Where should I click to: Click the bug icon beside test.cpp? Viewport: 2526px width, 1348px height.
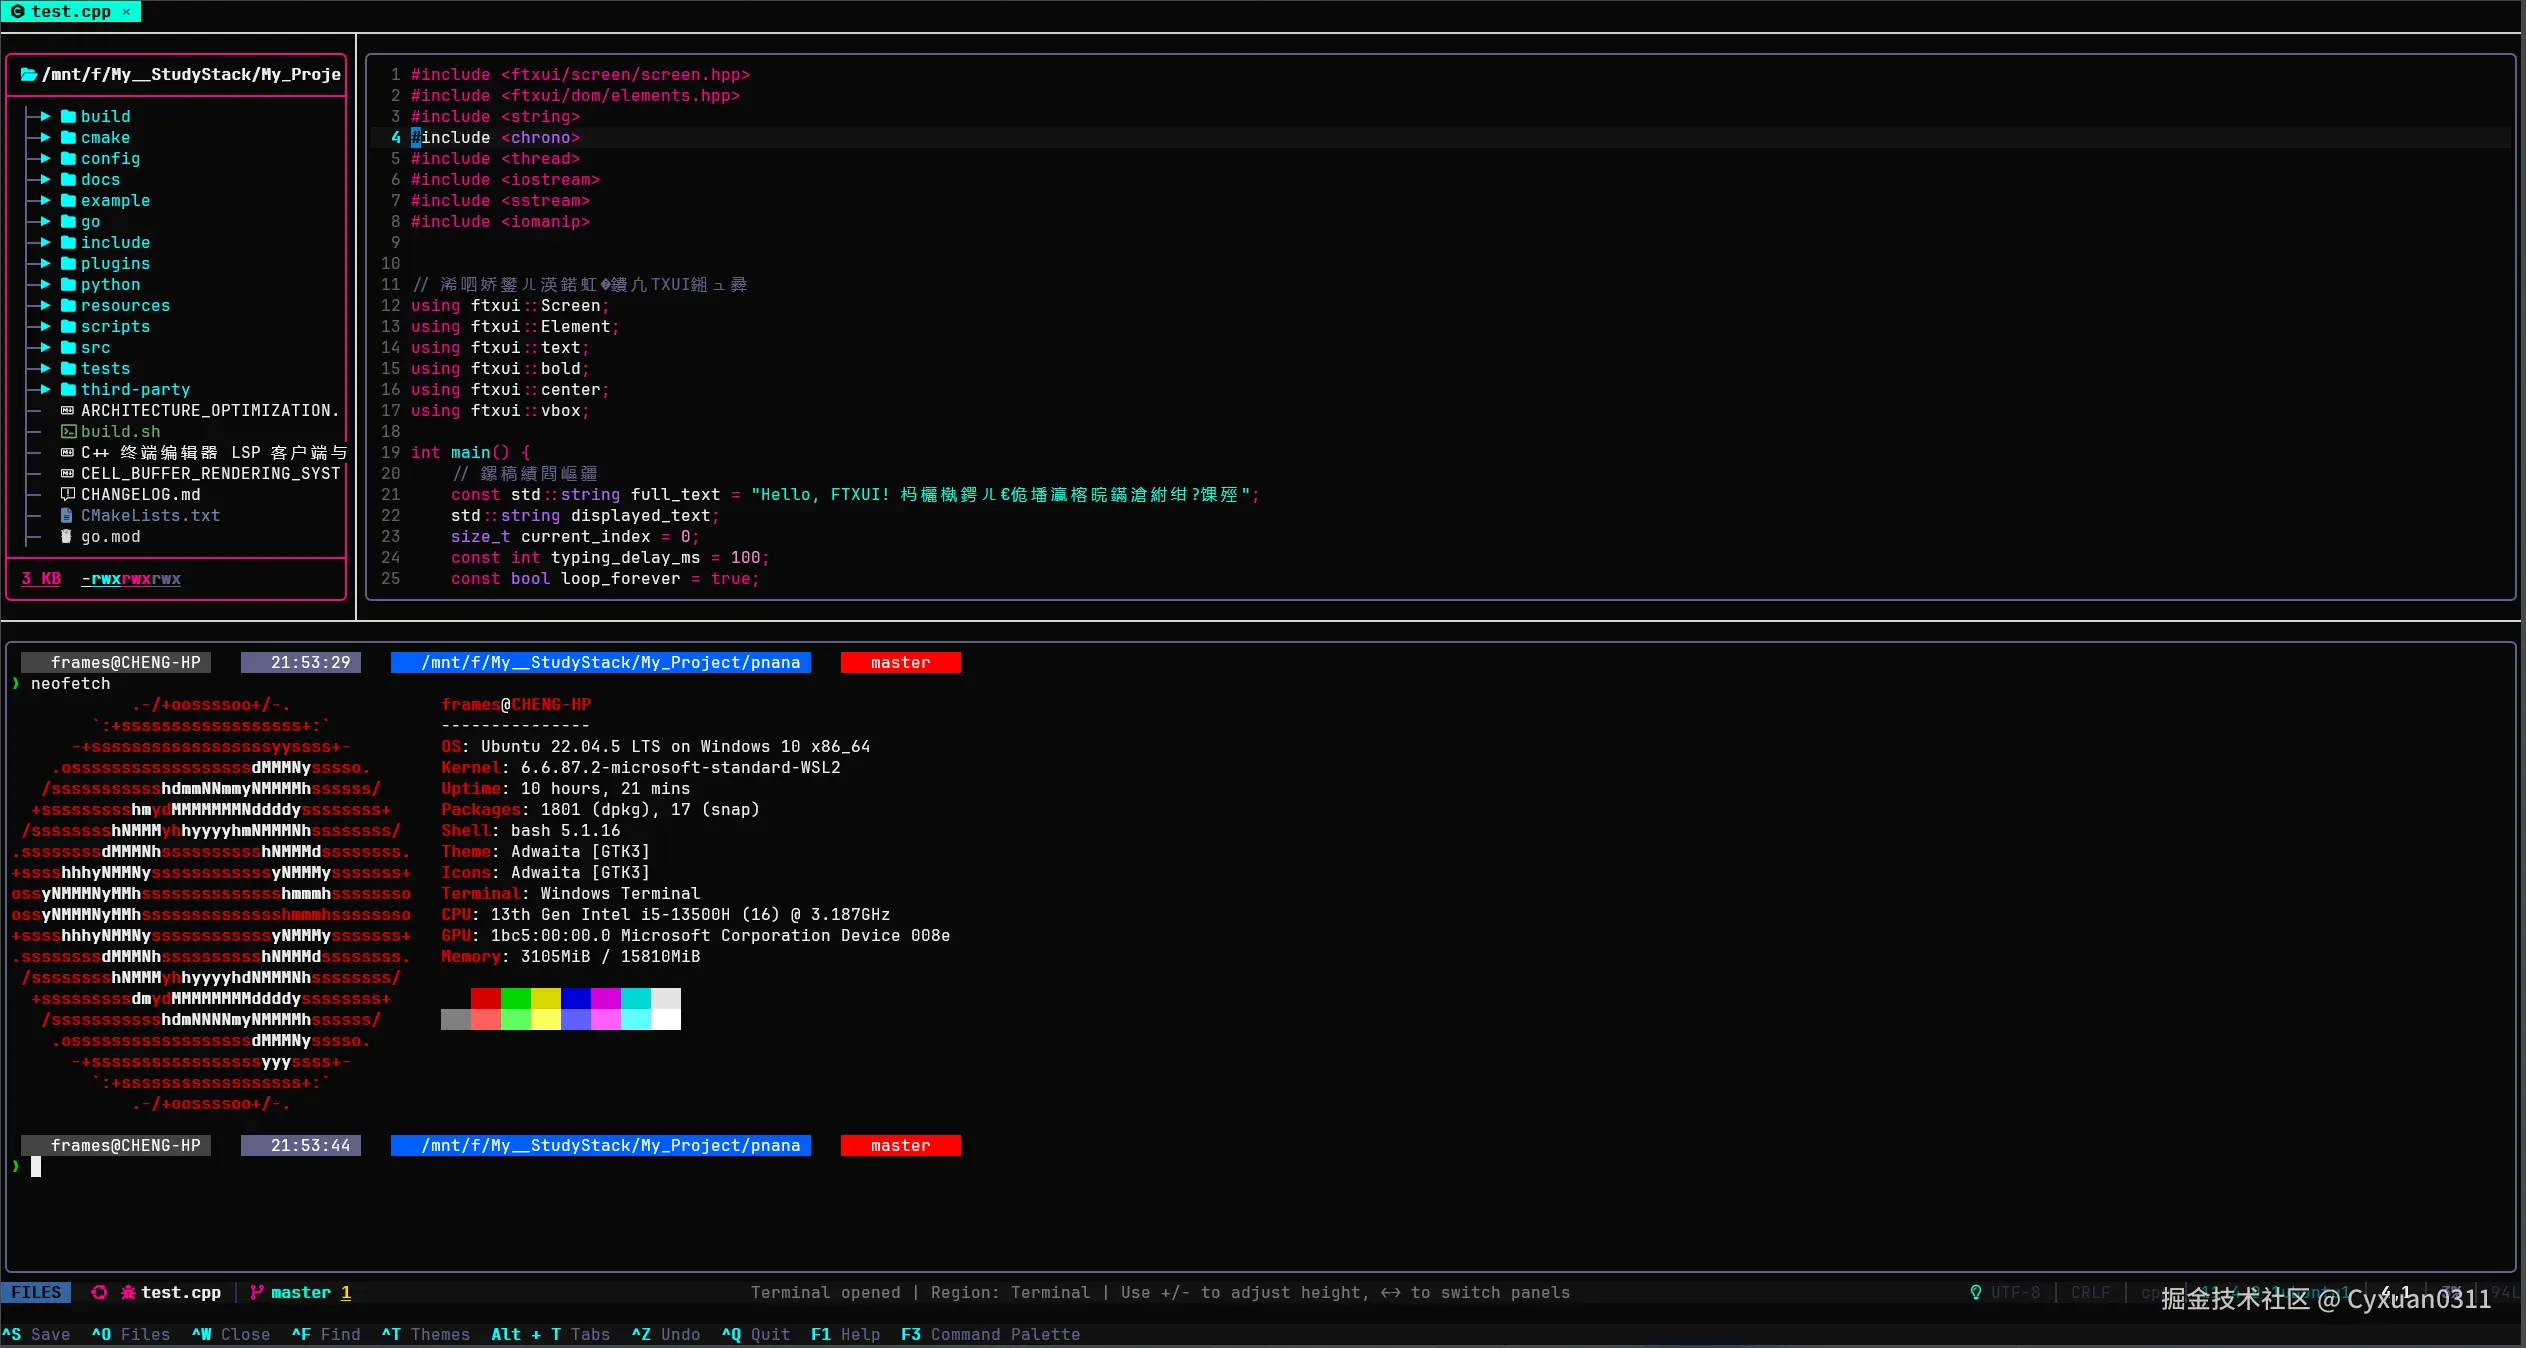click(128, 1292)
